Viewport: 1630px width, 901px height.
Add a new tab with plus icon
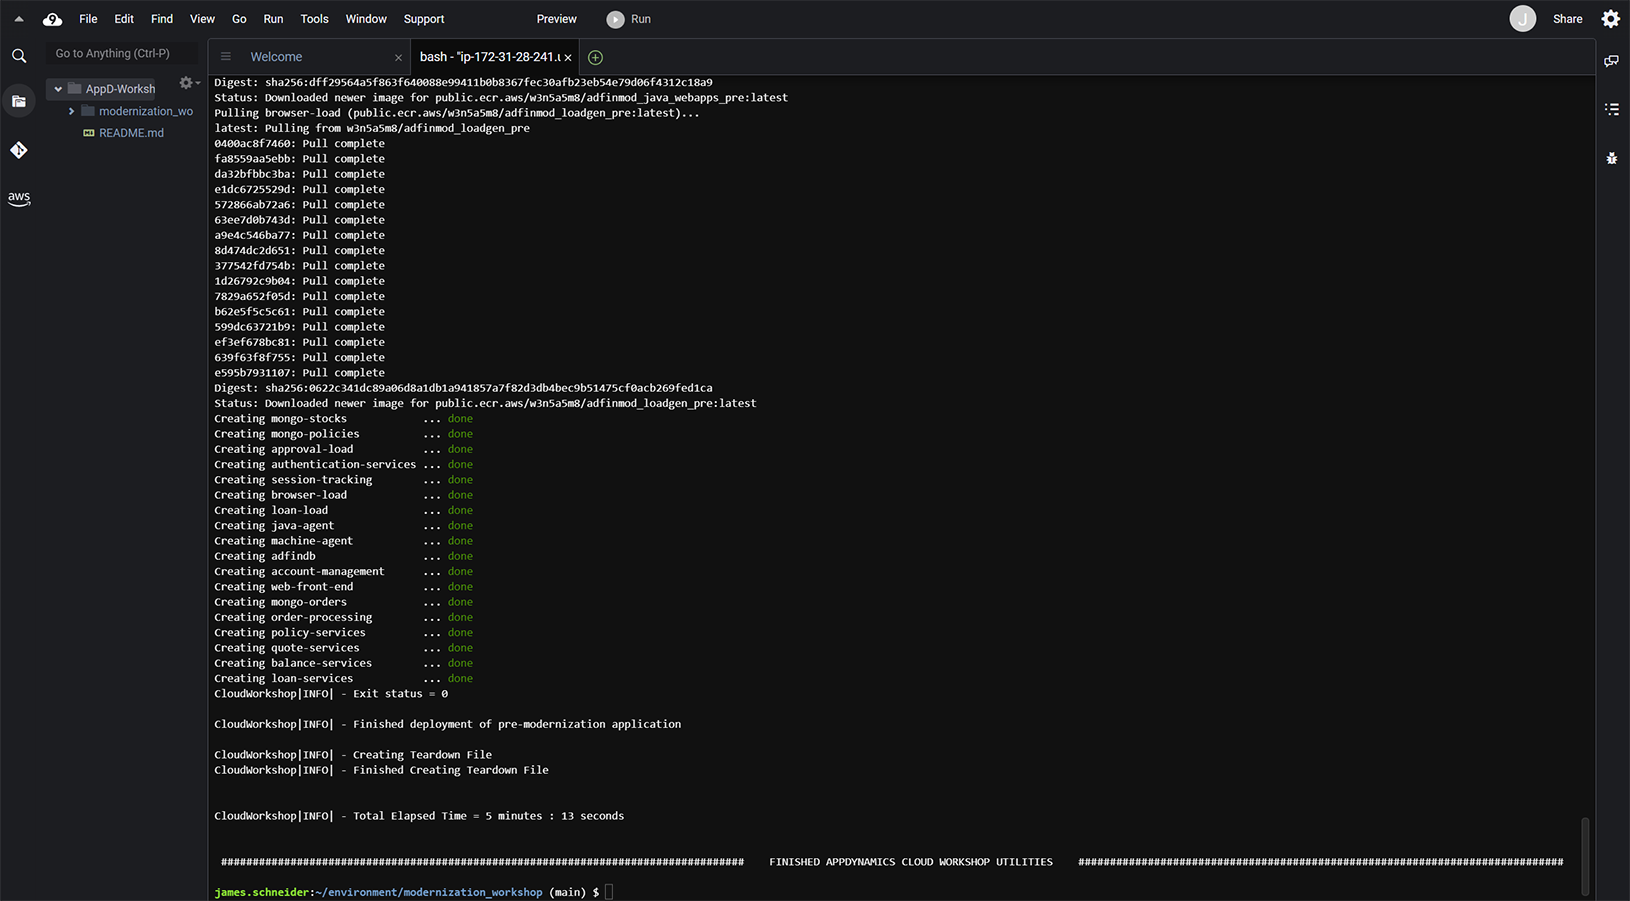tap(595, 57)
